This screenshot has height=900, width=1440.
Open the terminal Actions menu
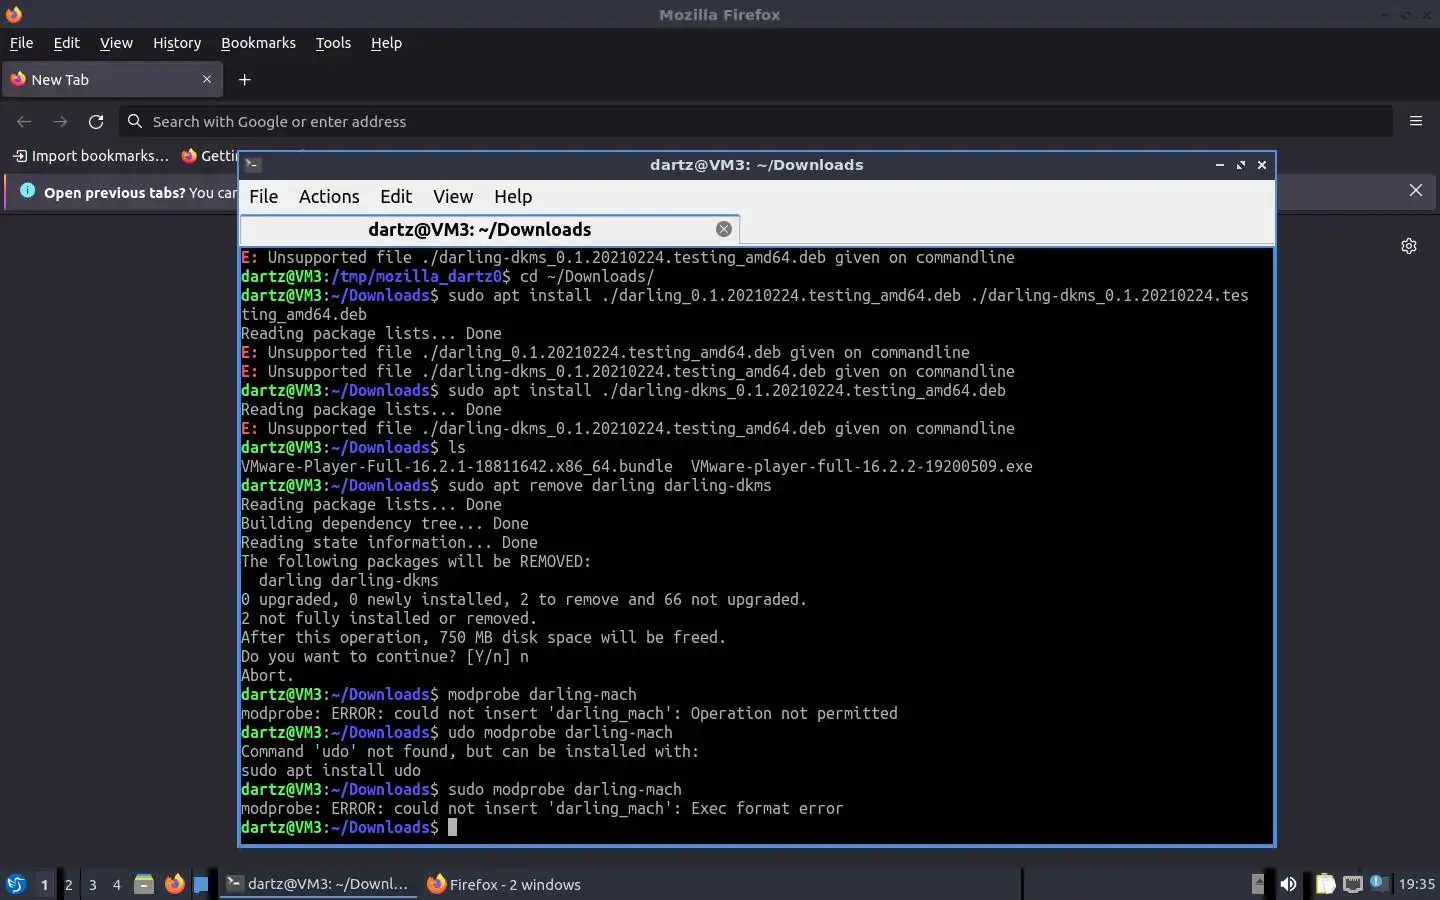click(329, 196)
